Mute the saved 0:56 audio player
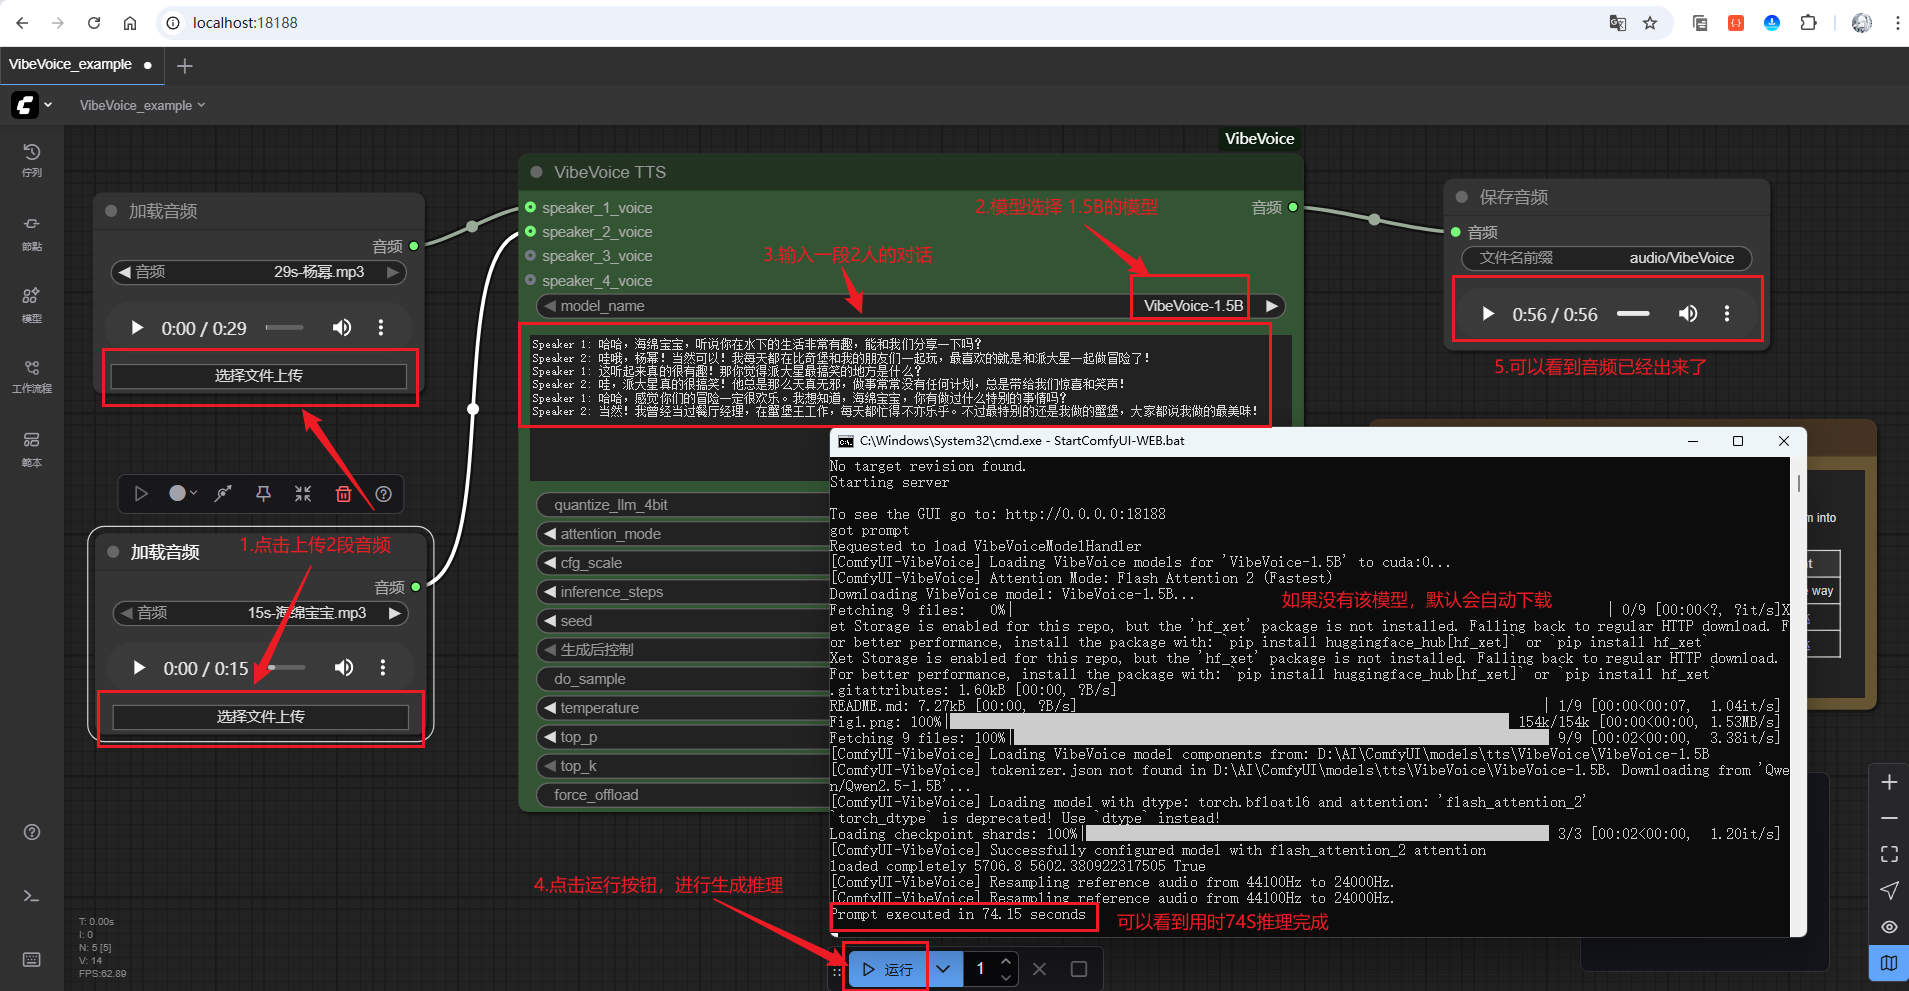Viewport: 1909px width, 991px height. click(1688, 313)
